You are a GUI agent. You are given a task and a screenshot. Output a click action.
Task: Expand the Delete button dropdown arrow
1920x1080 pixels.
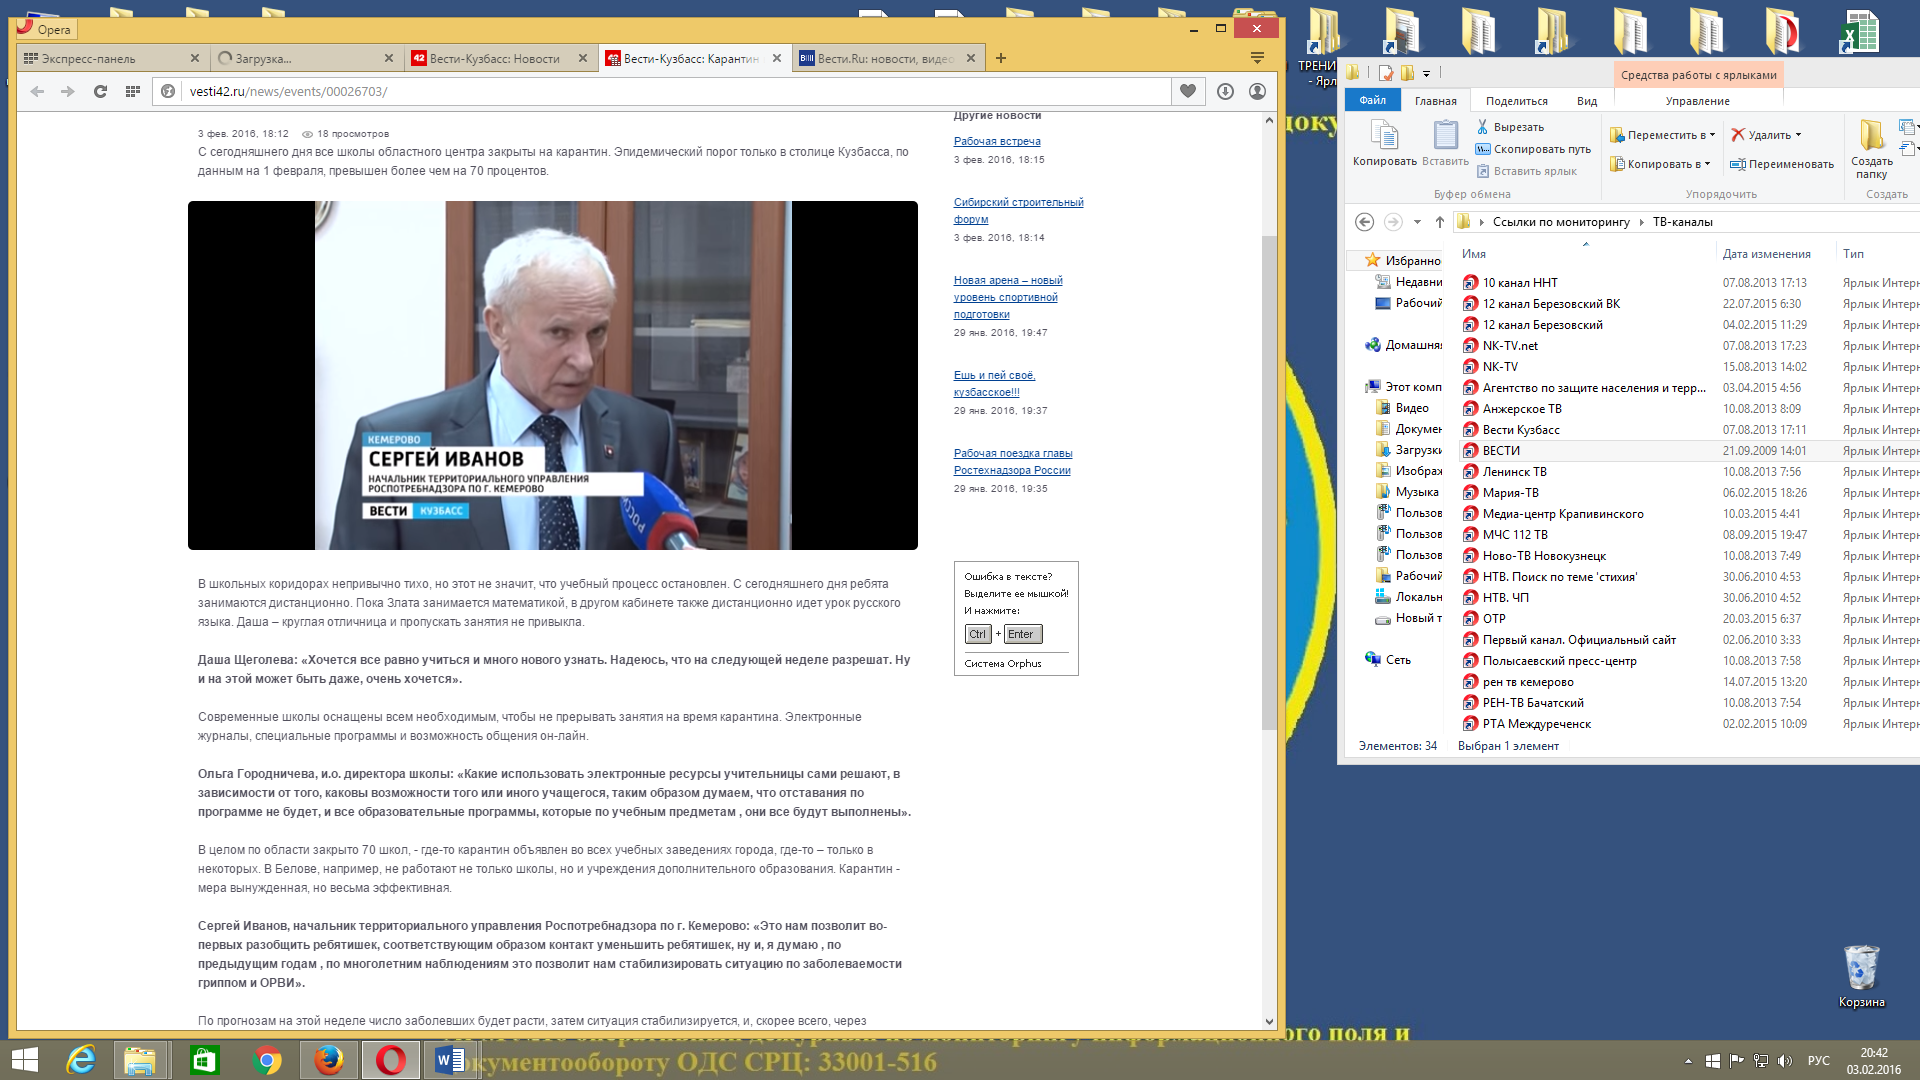1799,135
